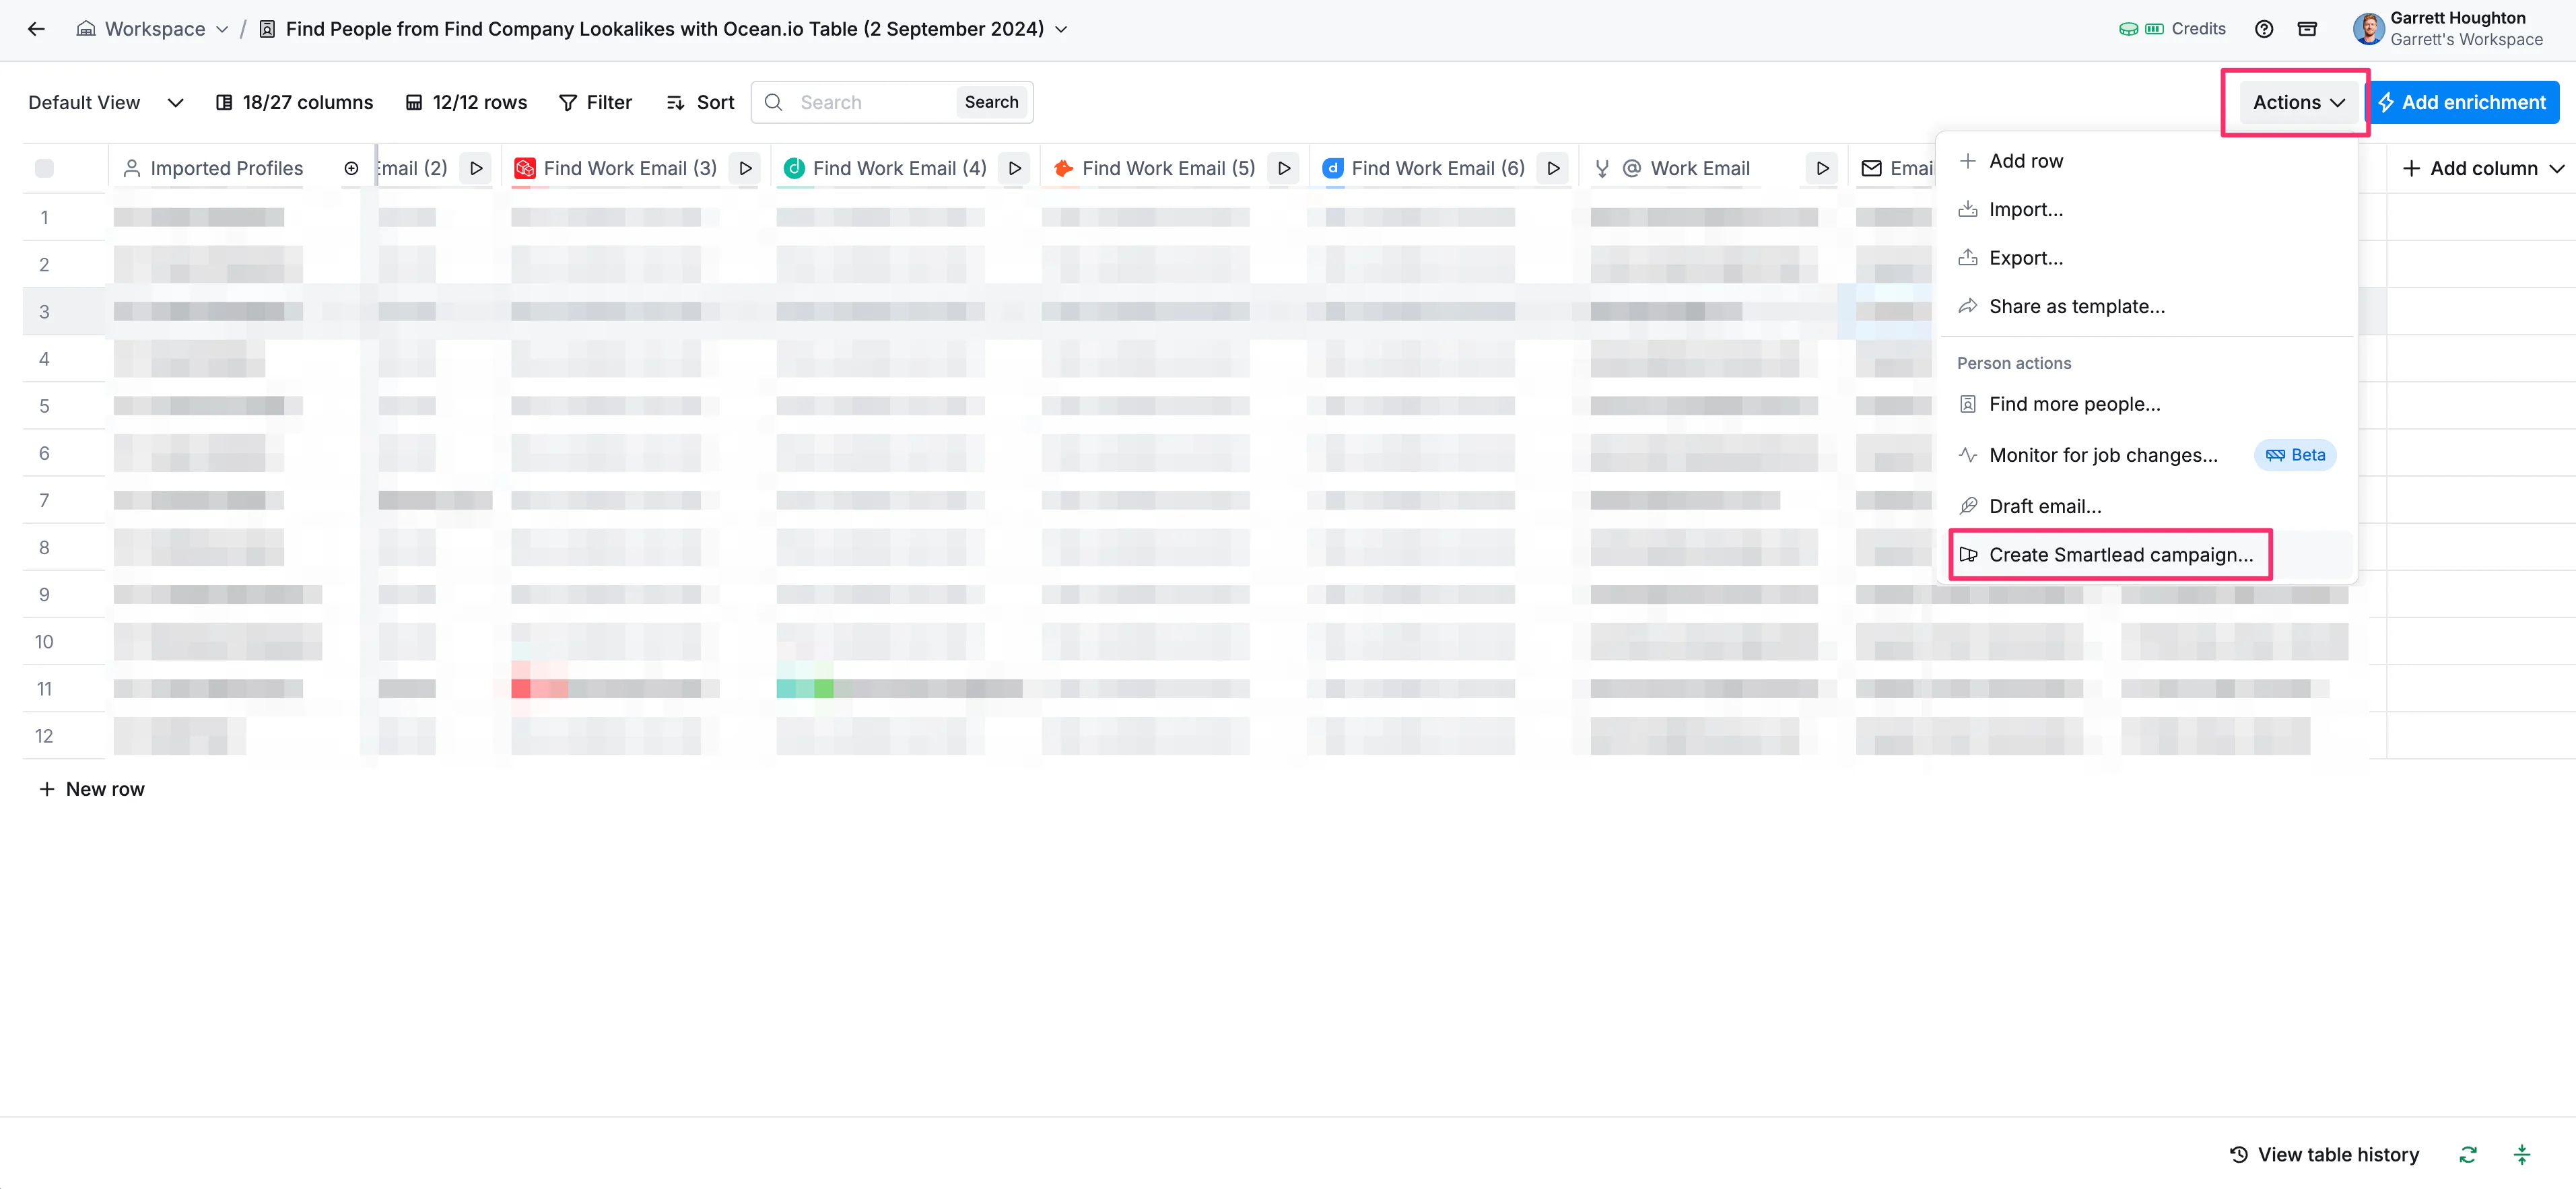Click the Add enrichment button
Screen dimensions: 2576x1189
tap(2462, 102)
